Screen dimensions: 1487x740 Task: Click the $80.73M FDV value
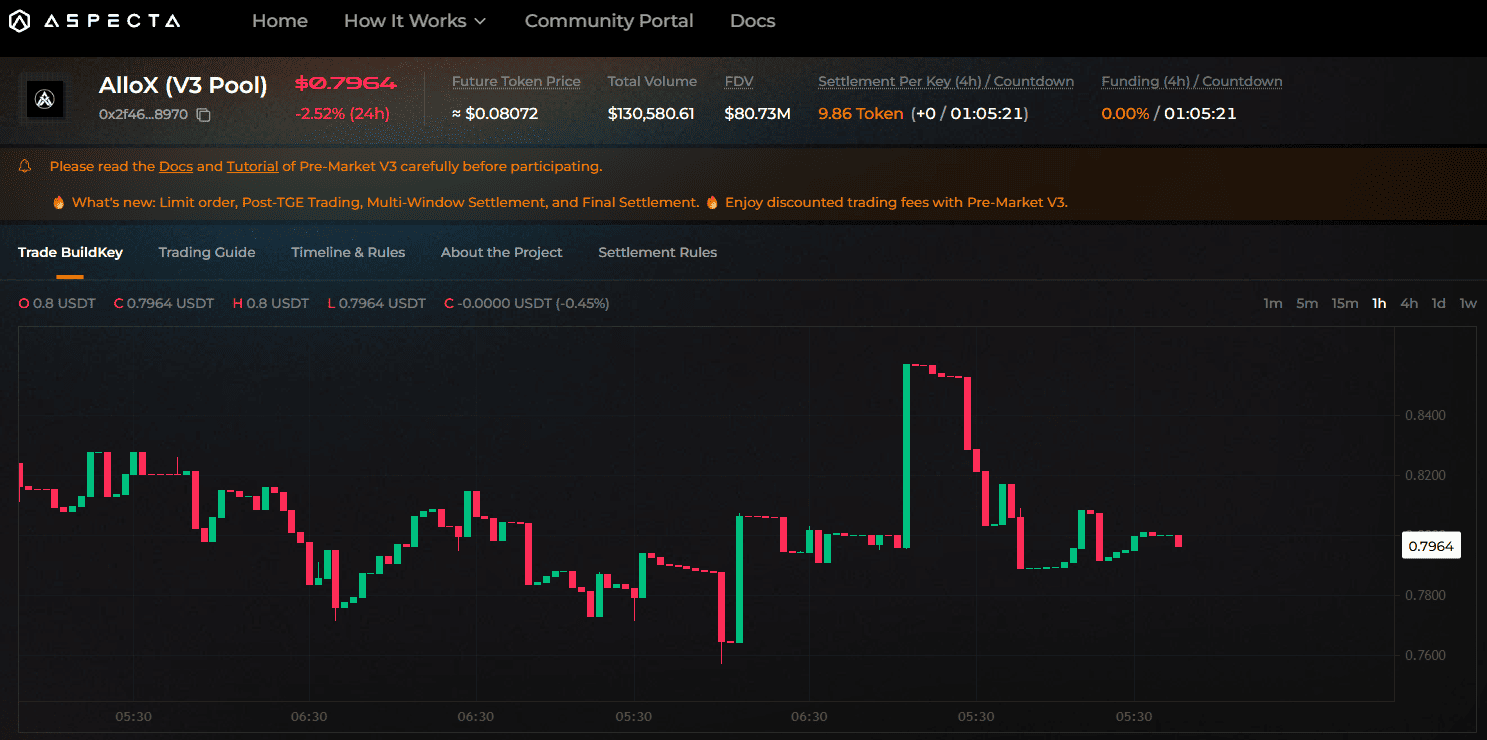click(758, 114)
